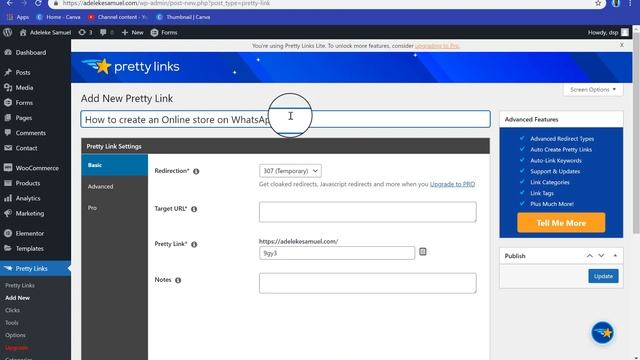The width and height of the screenshot is (640, 360).
Task: Open the floating Pretty Links help bubble
Action: point(602,332)
